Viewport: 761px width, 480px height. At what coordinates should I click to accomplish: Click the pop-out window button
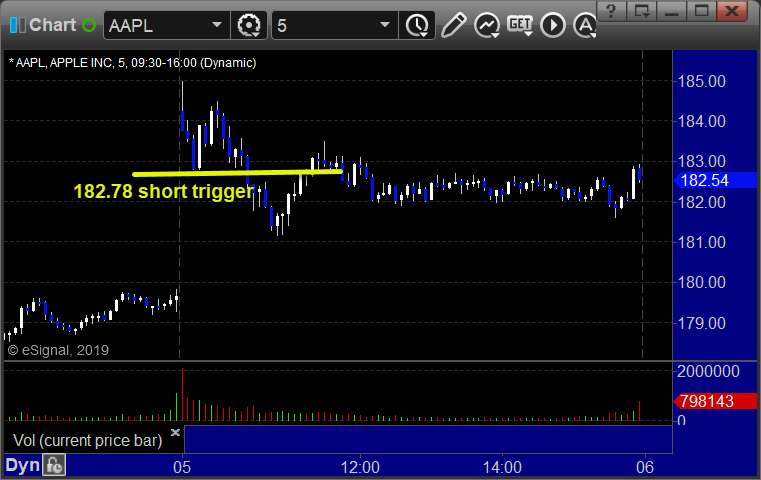coord(641,10)
